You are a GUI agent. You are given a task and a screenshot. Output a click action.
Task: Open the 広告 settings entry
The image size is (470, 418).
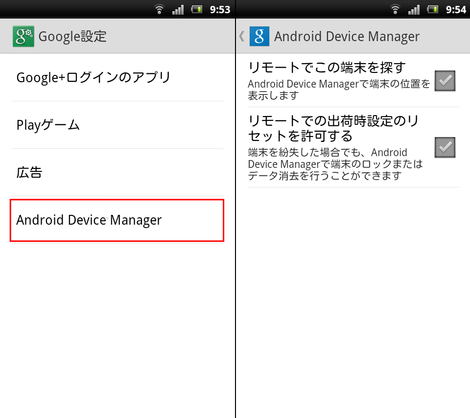click(x=117, y=172)
